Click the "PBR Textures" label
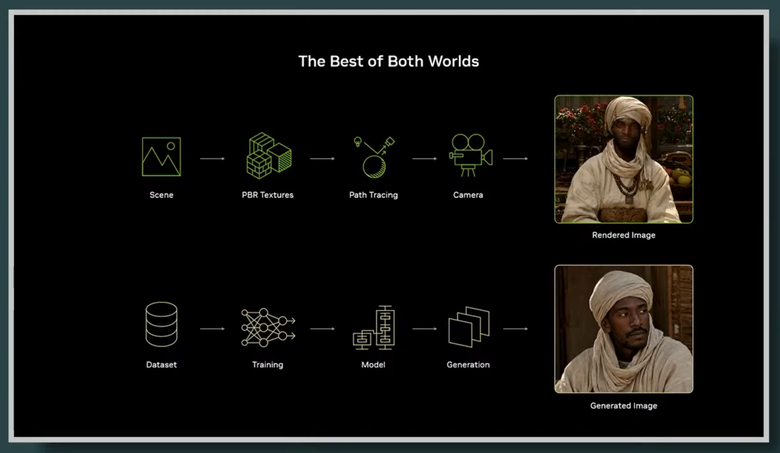Viewport: 780px width, 453px height. [268, 195]
